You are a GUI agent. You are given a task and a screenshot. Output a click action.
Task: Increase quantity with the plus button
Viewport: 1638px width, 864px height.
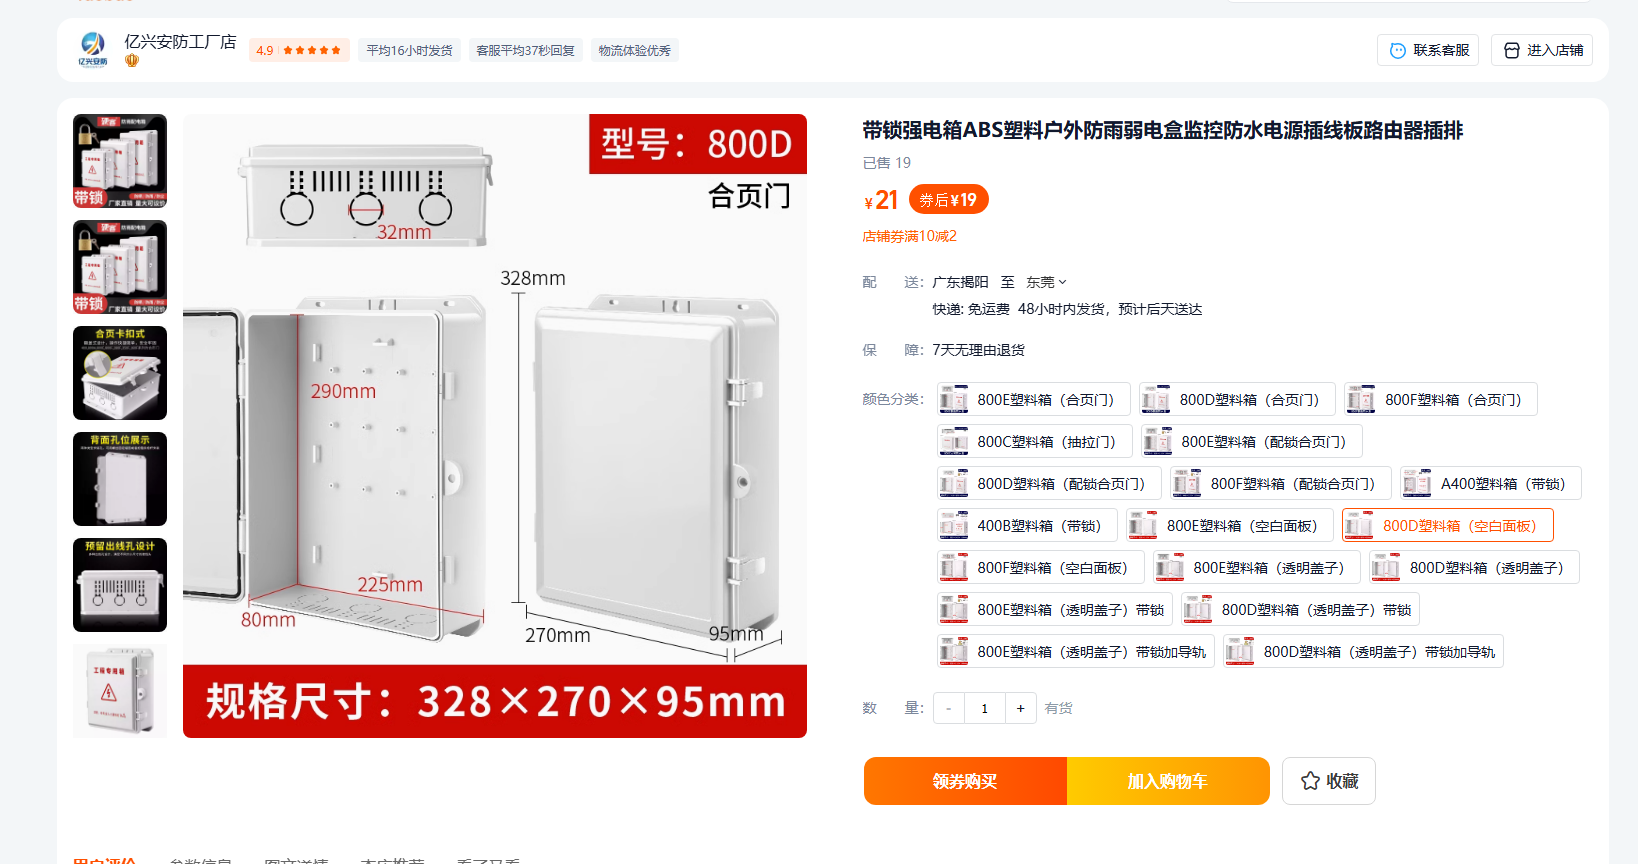(1020, 708)
